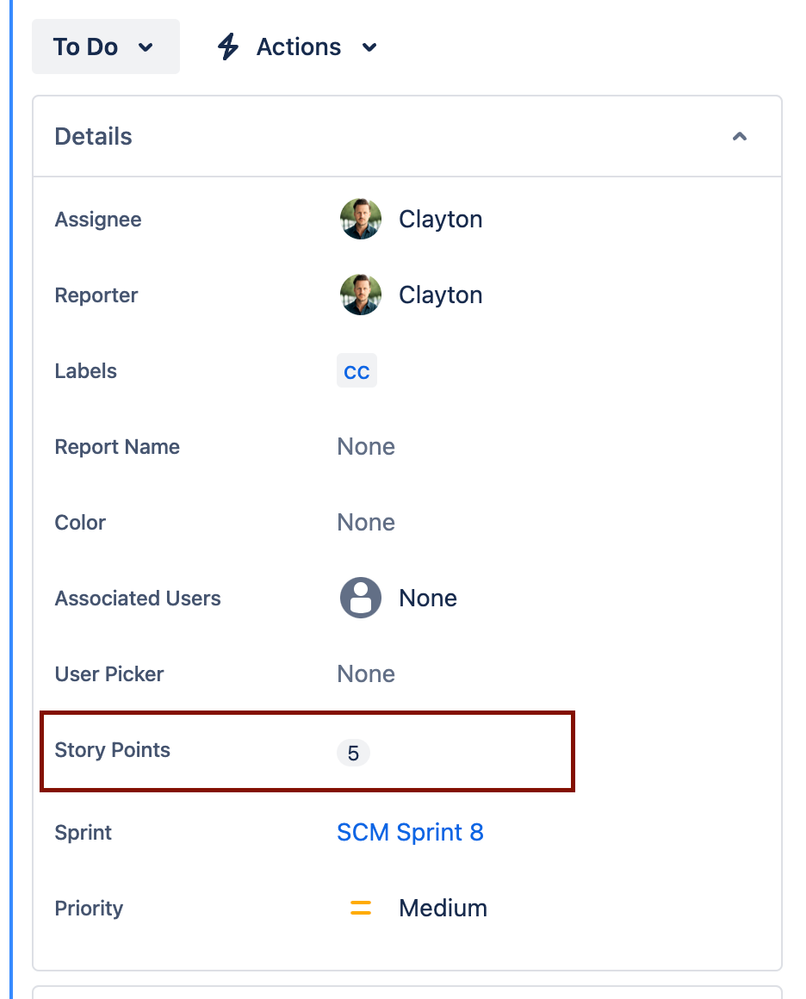The image size is (806, 999).
Task: Click the Color None field
Action: tap(366, 522)
